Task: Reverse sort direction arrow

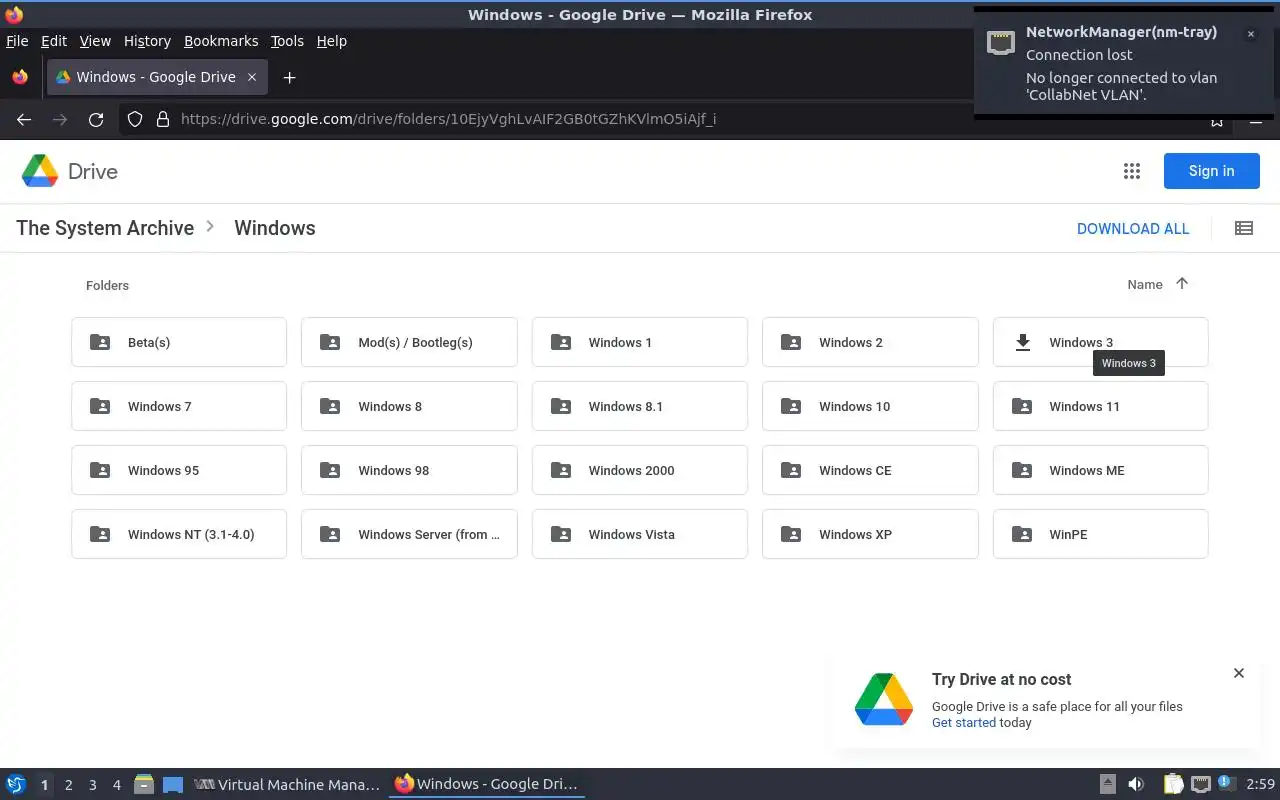Action: point(1182,284)
